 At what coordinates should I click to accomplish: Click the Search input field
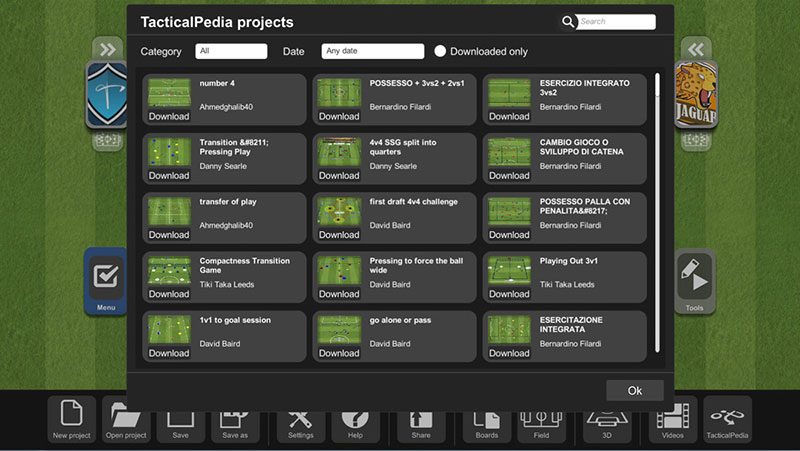(616, 21)
